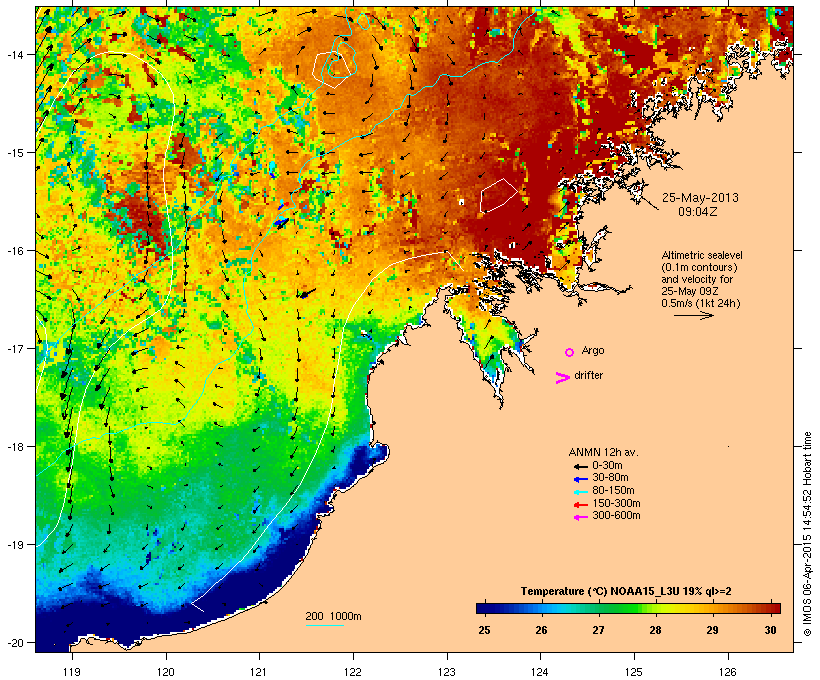This screenshot has height=680, width=820.
Task: Click the longitude axis label 126
Action: (x=727, y=672)
